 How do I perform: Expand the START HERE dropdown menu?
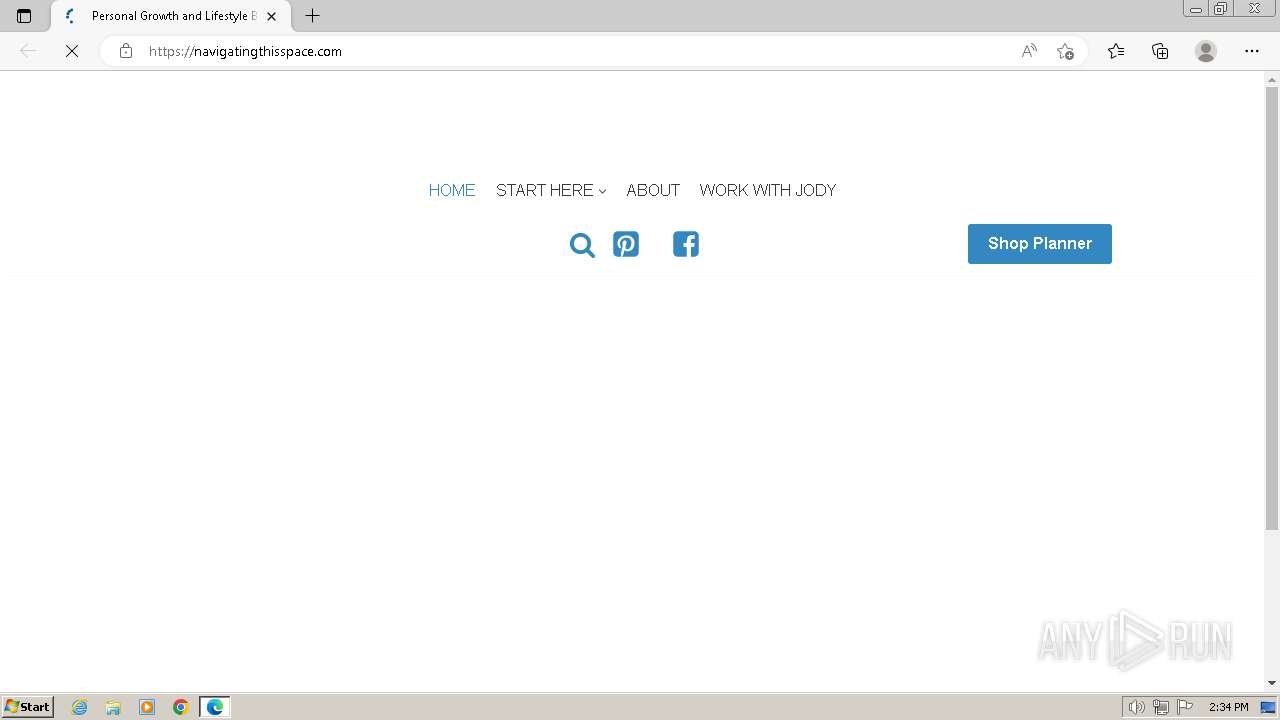pos(551,190)
